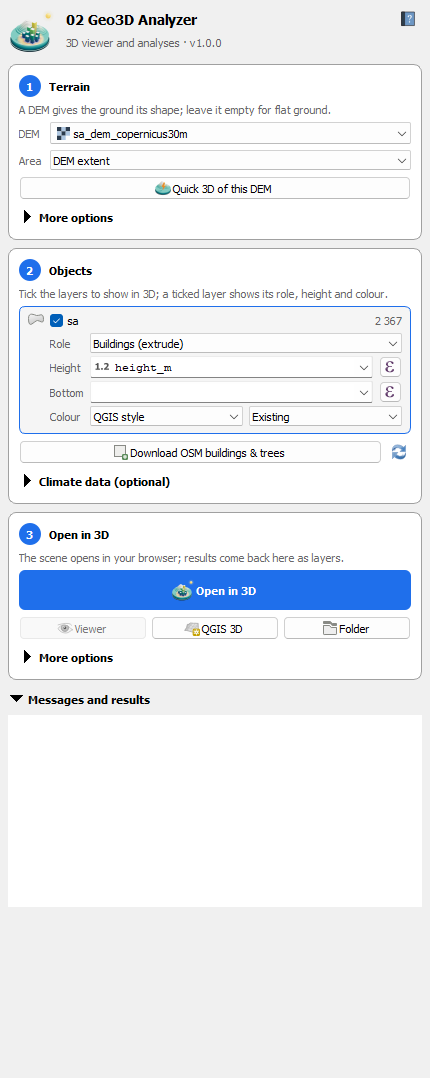Viewport: 430px width, 1078px height.
Task: Click the step 1 Terrain heading
Action: pos(69,87)
